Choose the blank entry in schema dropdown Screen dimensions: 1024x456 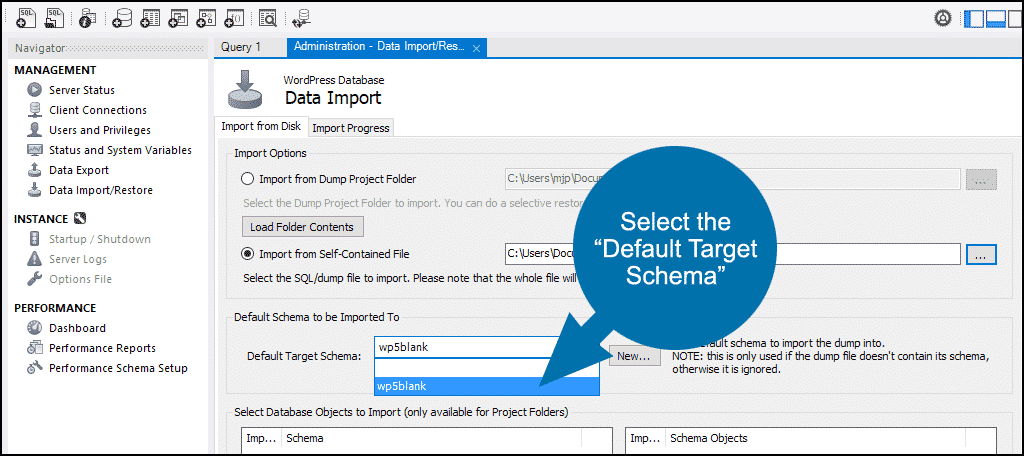[x=487, y=368]
